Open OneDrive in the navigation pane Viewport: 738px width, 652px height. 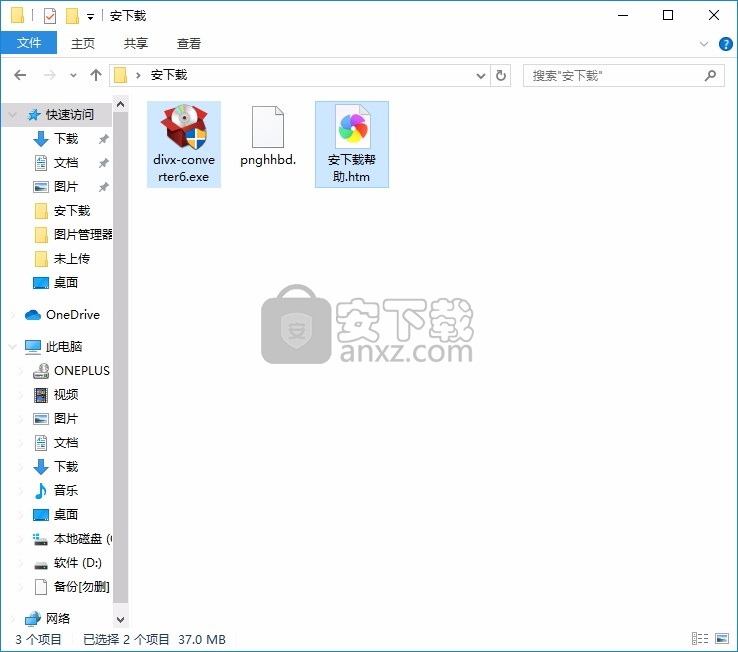click(x=72, y=314)
